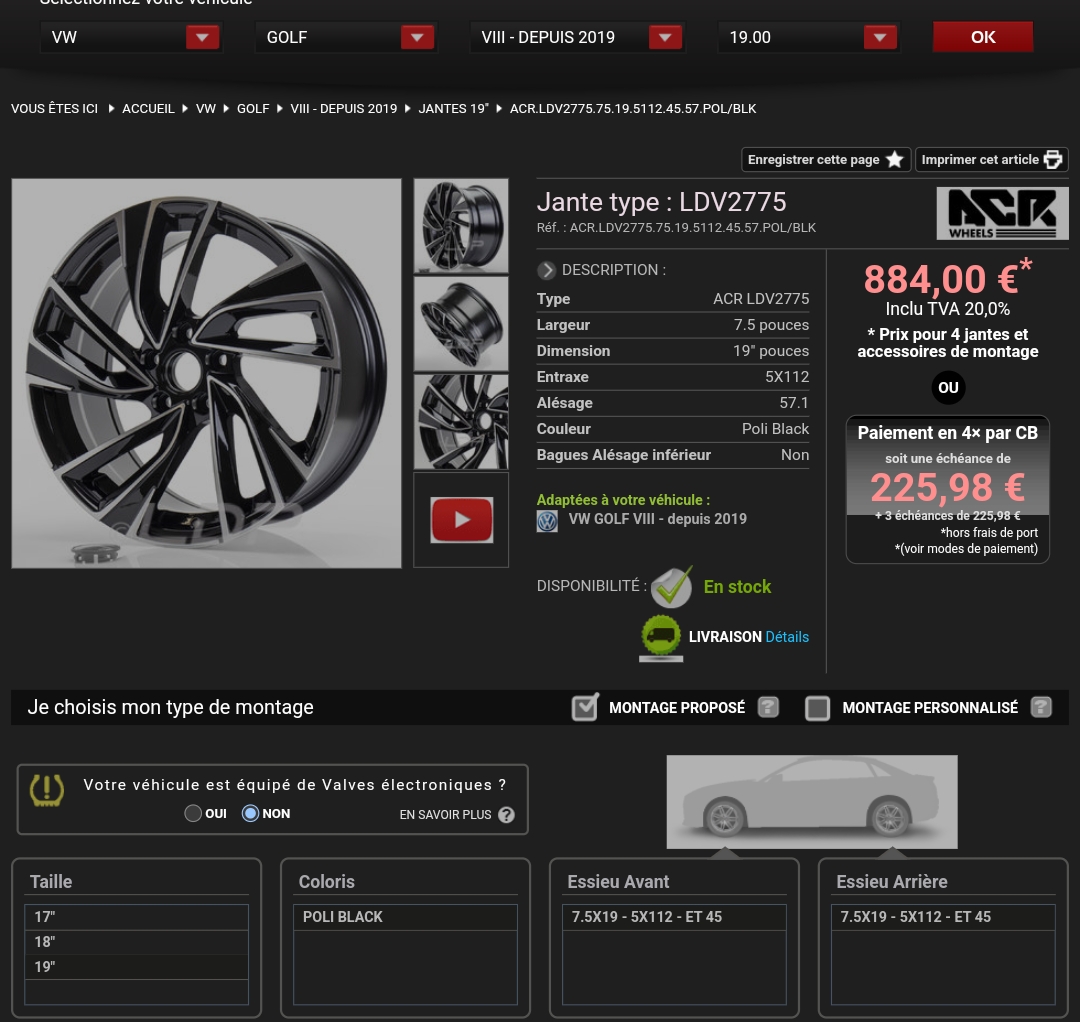
Task: Click the VW logo next to Golf VIII
Action: pyautogui.click(x=548, y=521)
